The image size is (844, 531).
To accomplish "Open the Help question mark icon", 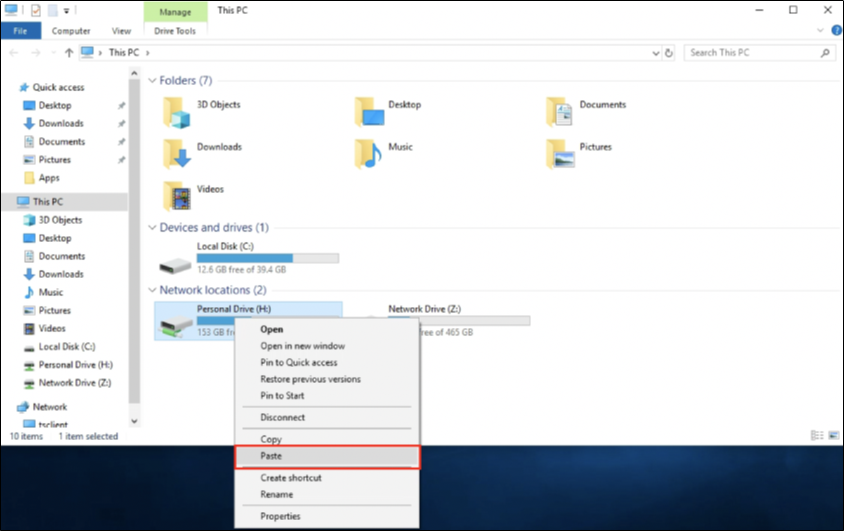I will click(837, 31).
